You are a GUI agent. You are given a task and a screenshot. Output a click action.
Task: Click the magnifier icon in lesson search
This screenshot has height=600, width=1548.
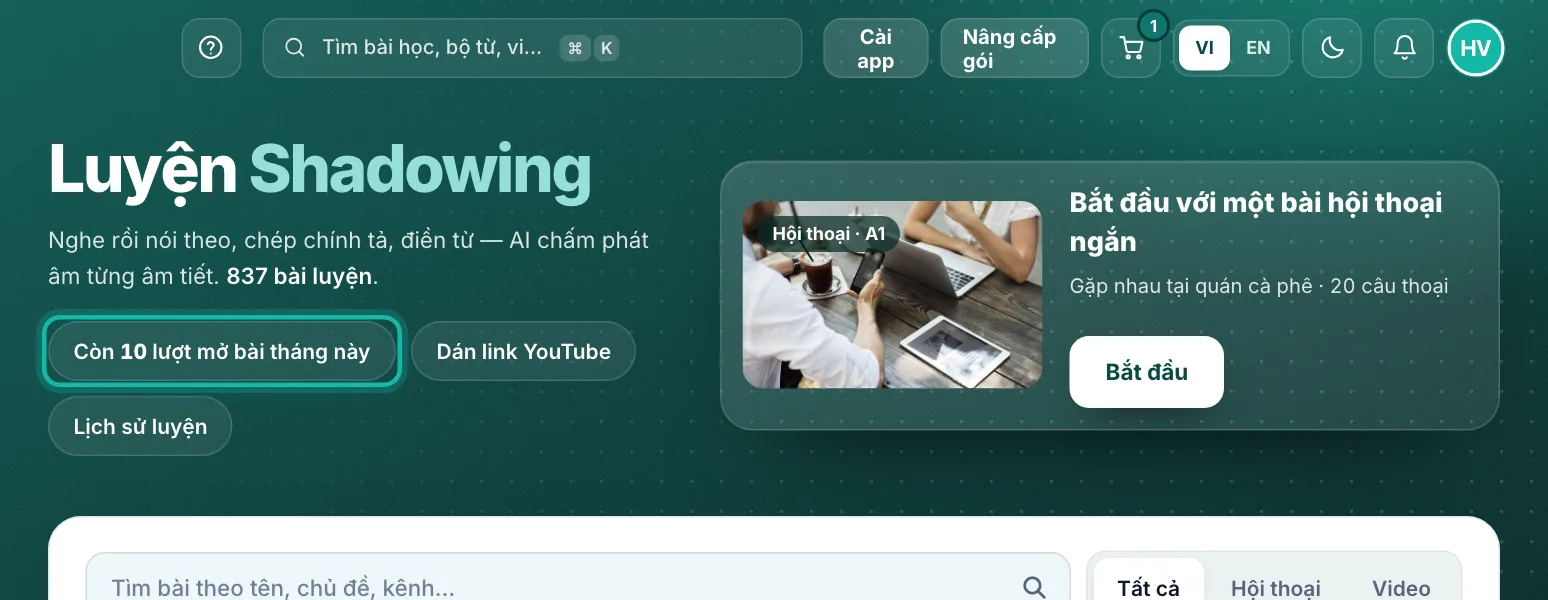pyautogui.click(x=1034, y=587)
